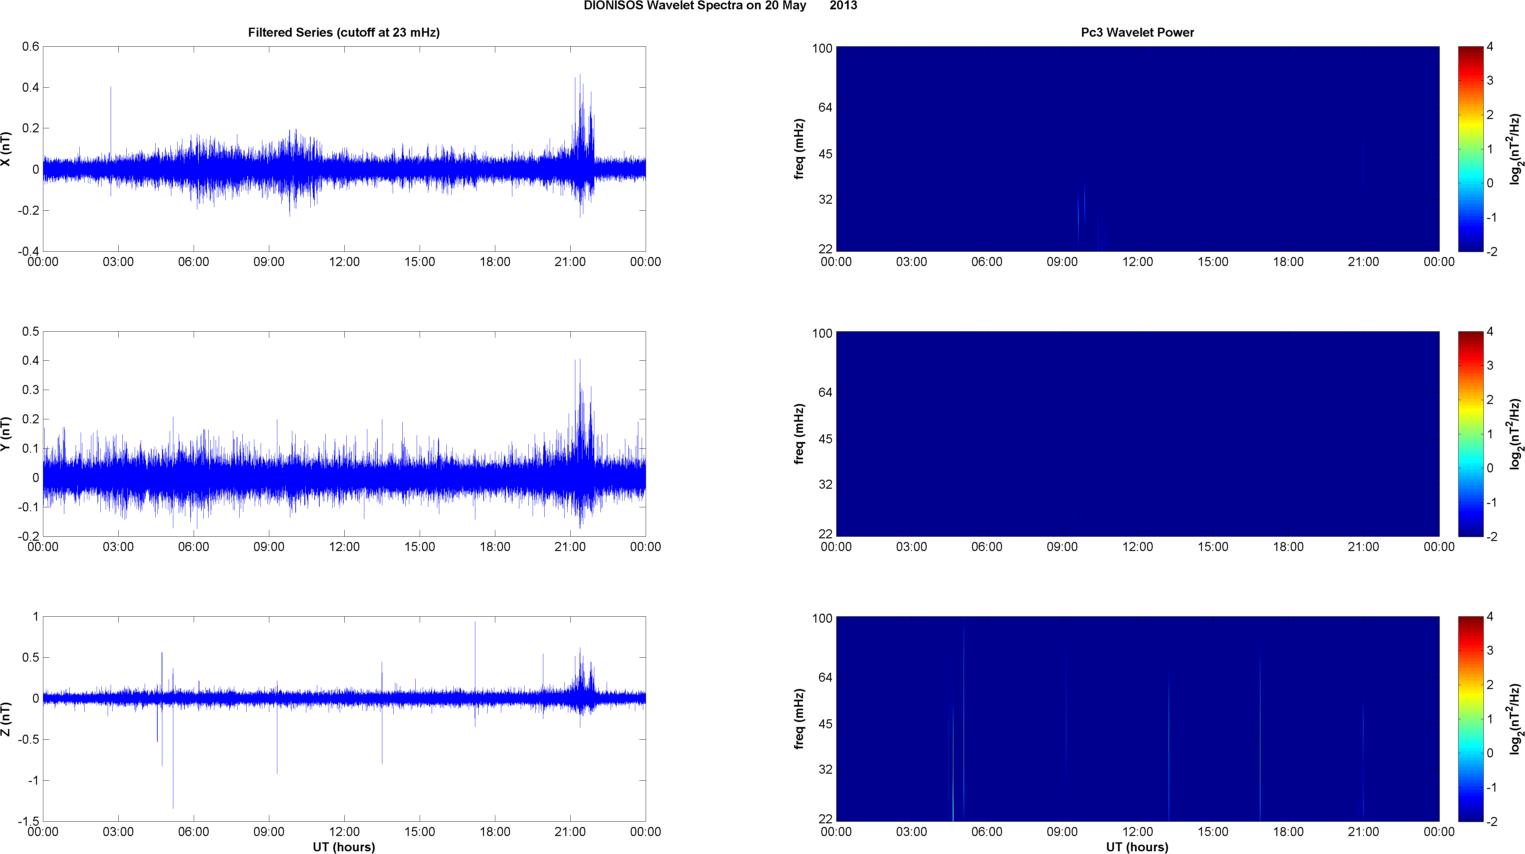The width and height of the screenshot is (1525, 854).
Task: Click 'UT (hours)' label under bottom spectrogram
Action: 1137,847
